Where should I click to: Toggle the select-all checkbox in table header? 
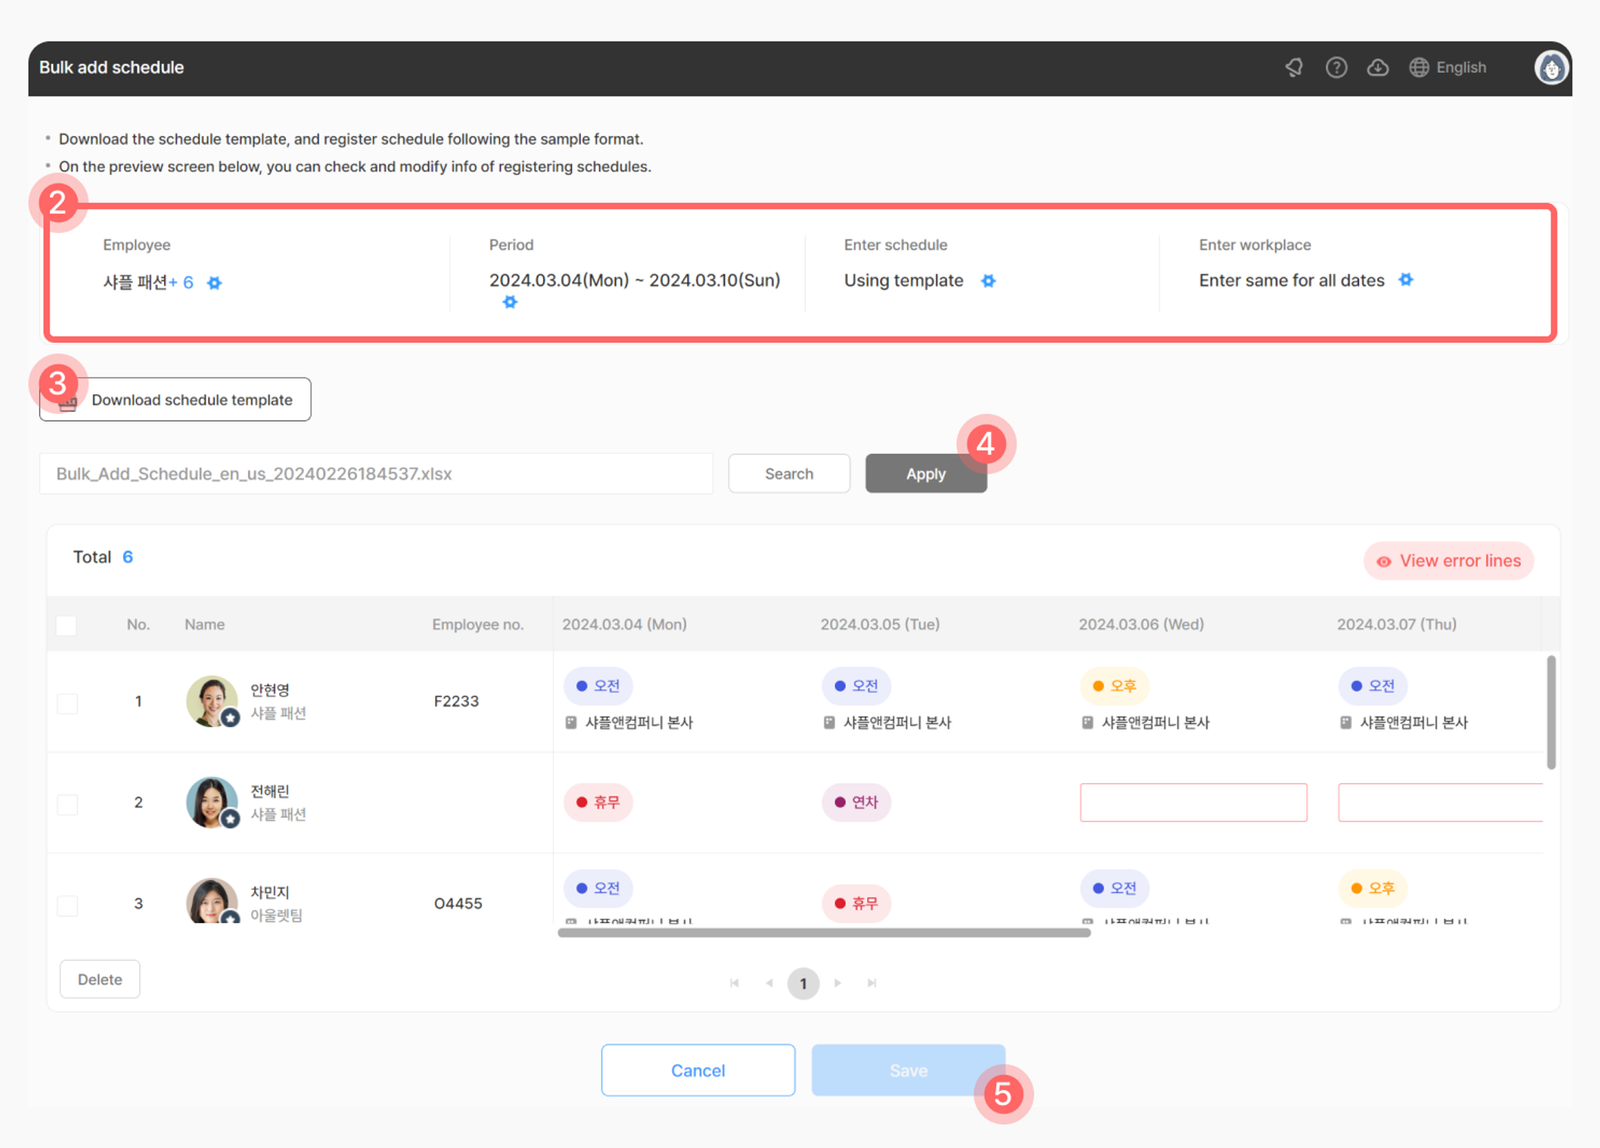pyautogui.click(x=67, y=625)
